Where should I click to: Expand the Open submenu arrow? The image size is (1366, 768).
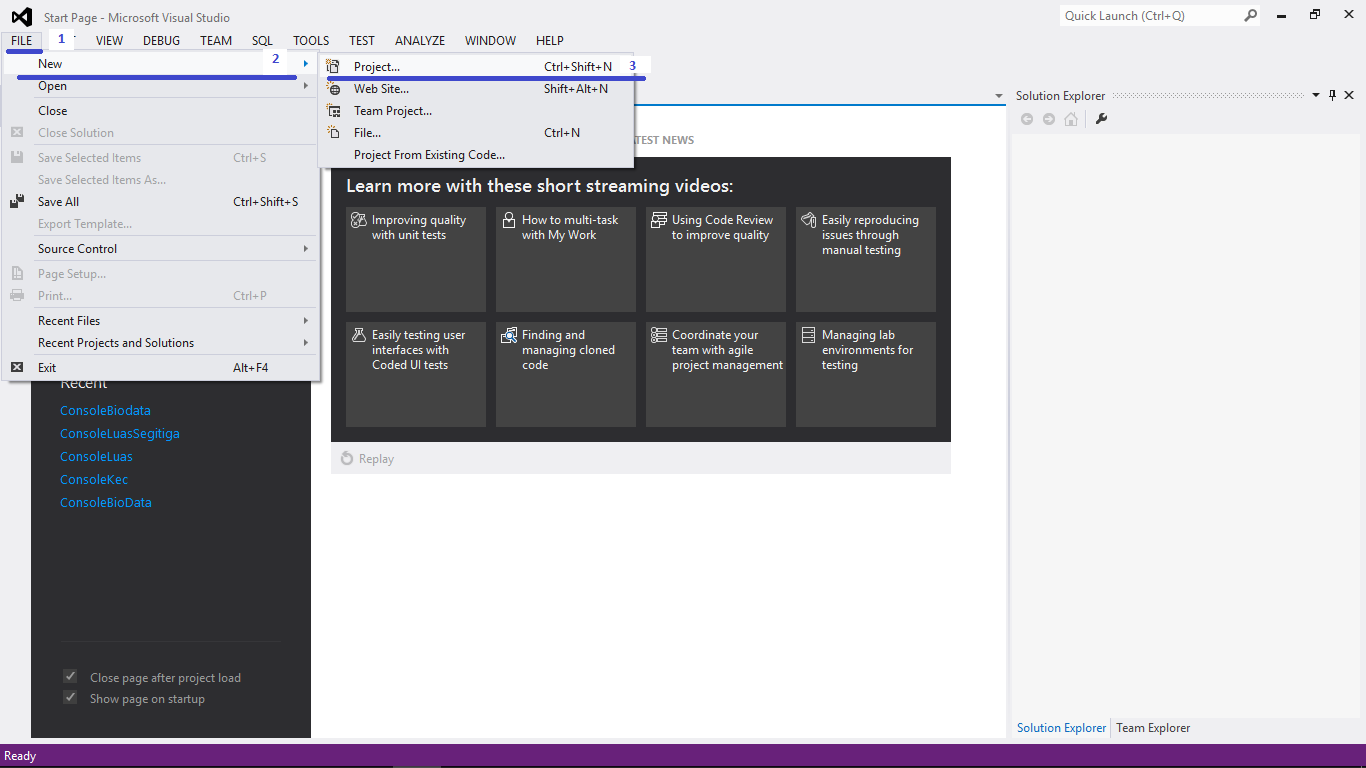(305, 86)
